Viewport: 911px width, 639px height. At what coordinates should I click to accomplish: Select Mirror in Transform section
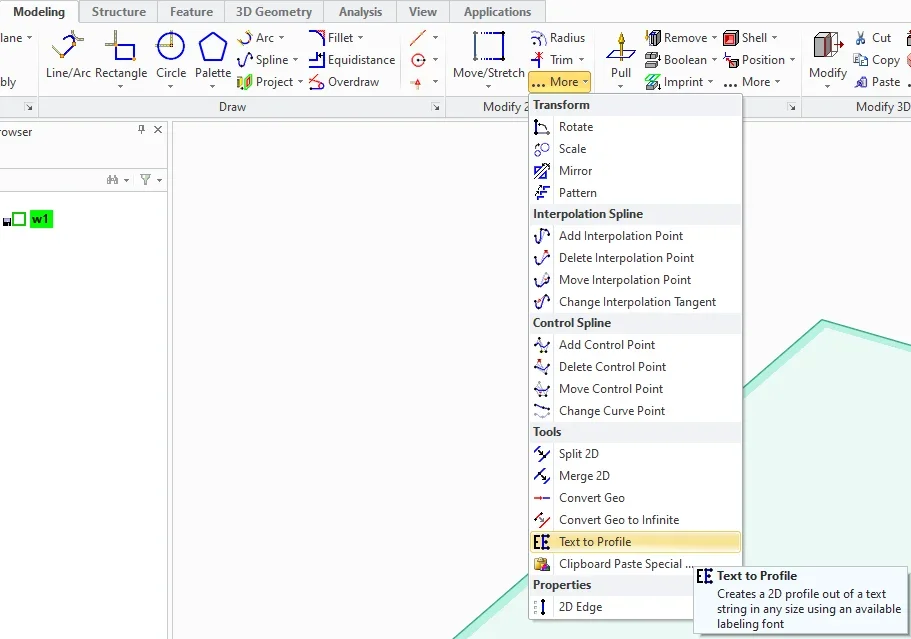(x=575, y=171)
